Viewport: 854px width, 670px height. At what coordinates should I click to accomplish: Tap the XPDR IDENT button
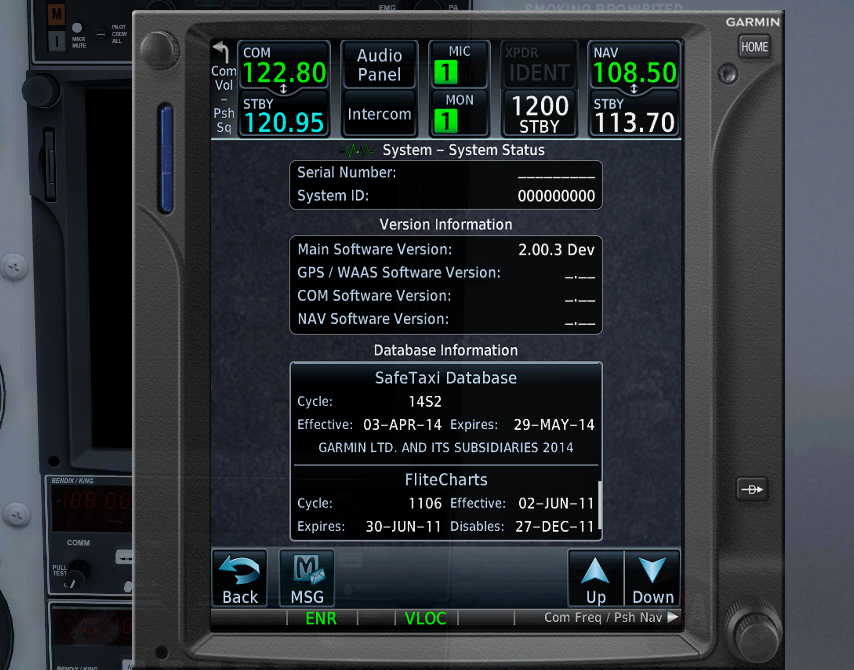click(538, 65)
